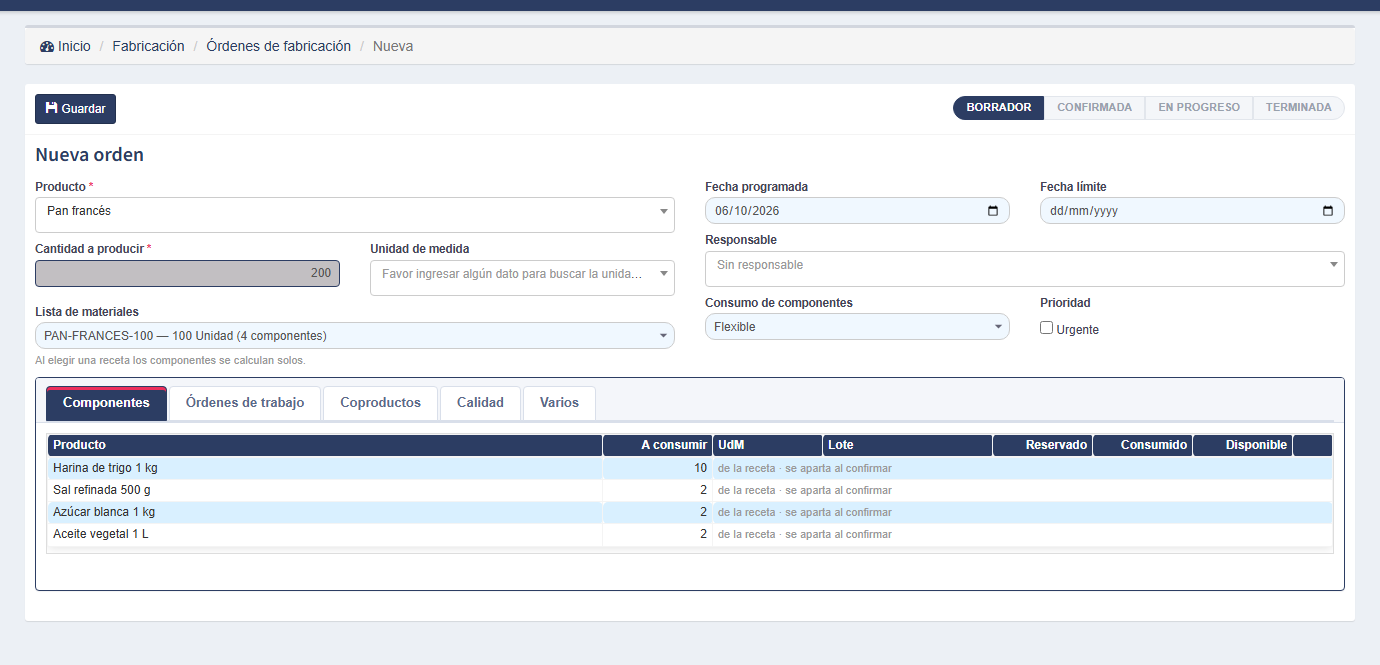Image resolution: width=1380 pixels, height=665 pixels.
Task: Open the Producto dropdown showing Pan francés
Action: 355,215
